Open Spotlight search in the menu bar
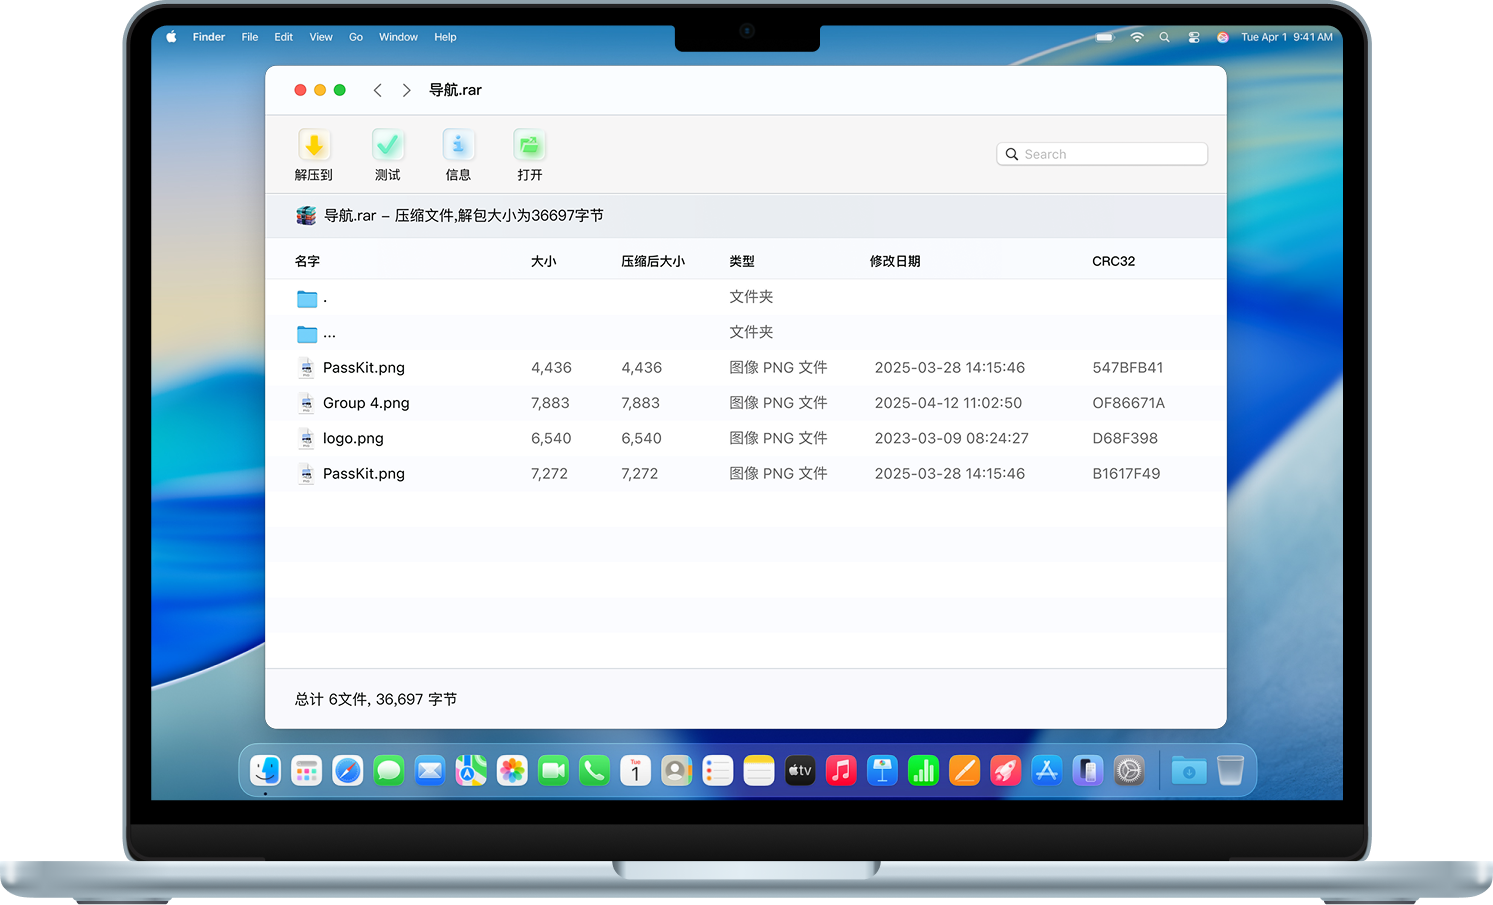Screen dimensions: 1493x905 [1164, 37]
